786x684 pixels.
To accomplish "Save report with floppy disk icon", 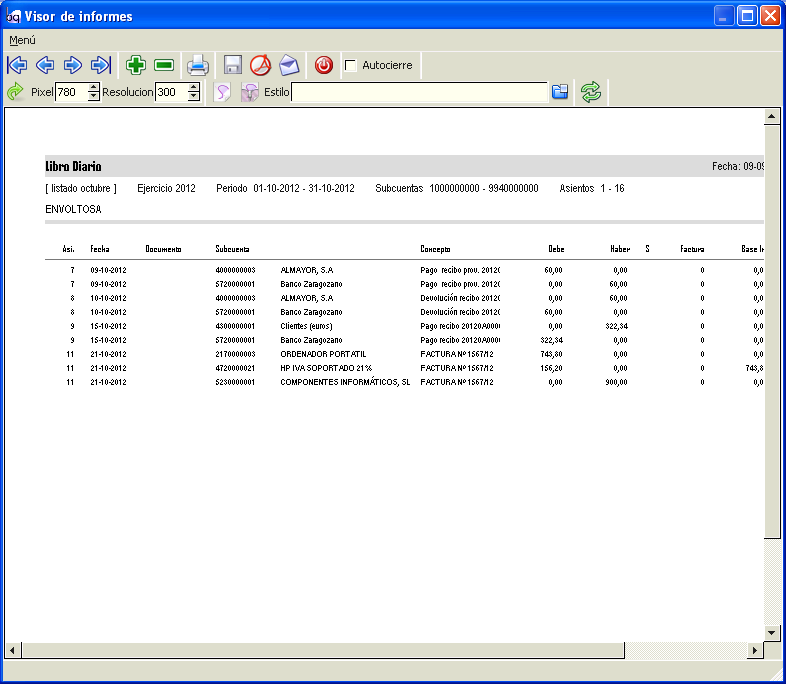I will tap(233, 65).
